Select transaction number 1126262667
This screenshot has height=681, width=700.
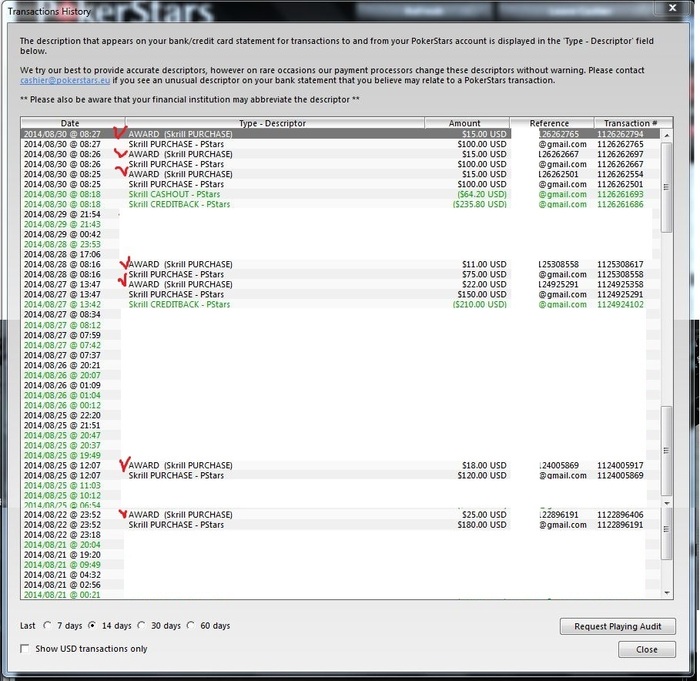620,164
